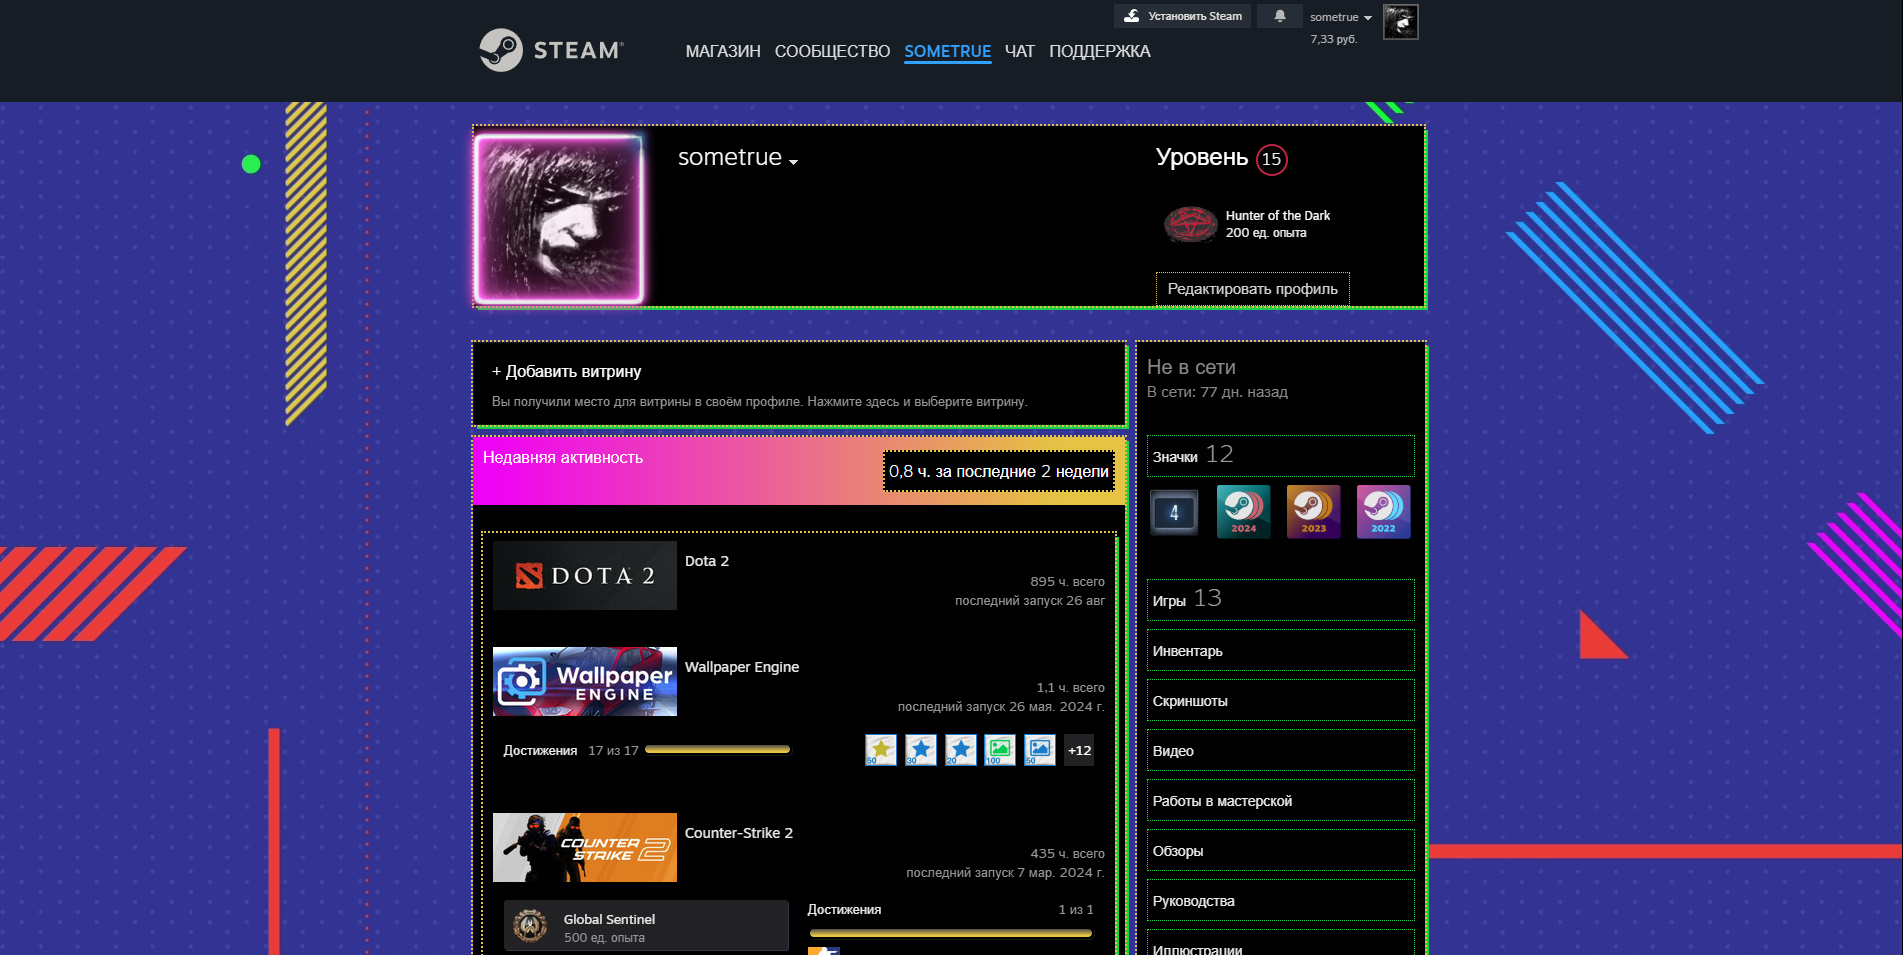Click + Добавить витрину link
The image size is (1903, 955).
click(566, 371)
